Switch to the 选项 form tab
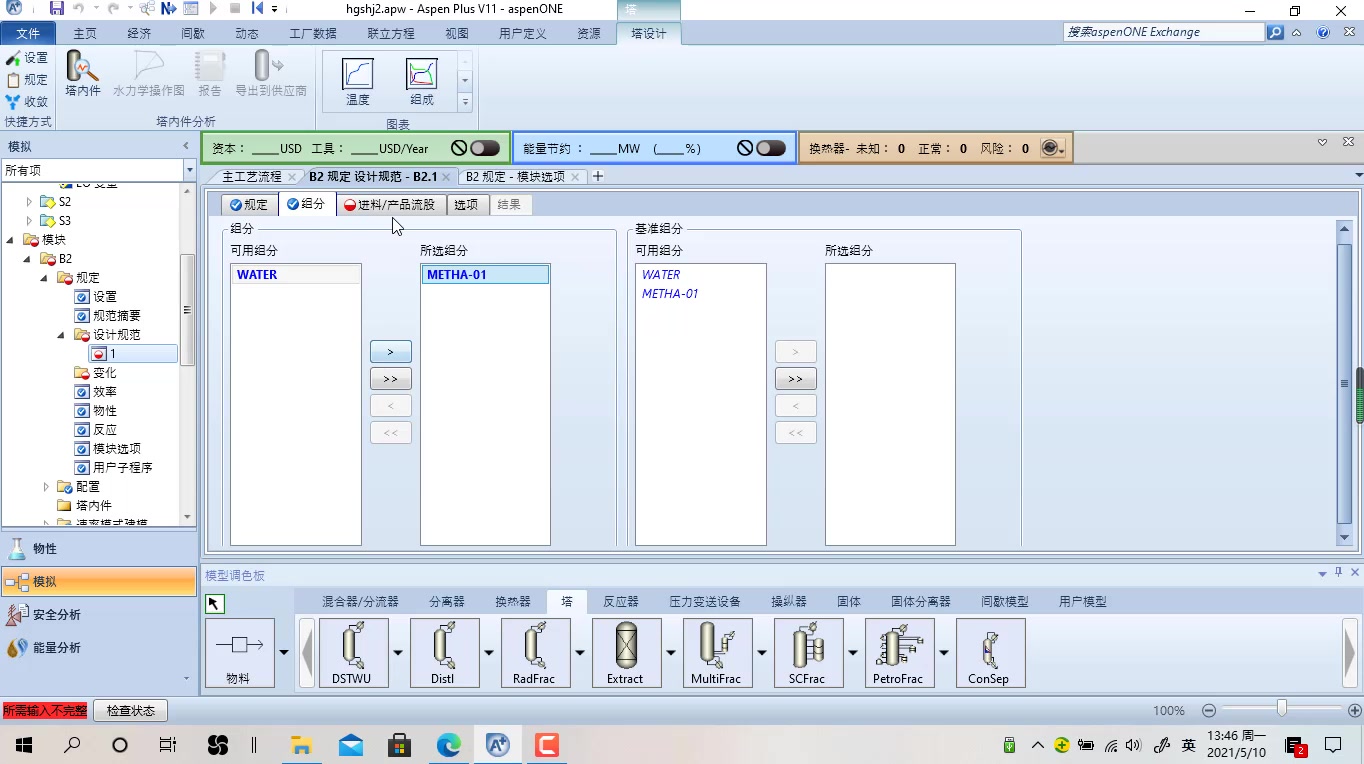The height and width of the screenshot is (764, 1364). pyautogui.click(x=466, y=205)
